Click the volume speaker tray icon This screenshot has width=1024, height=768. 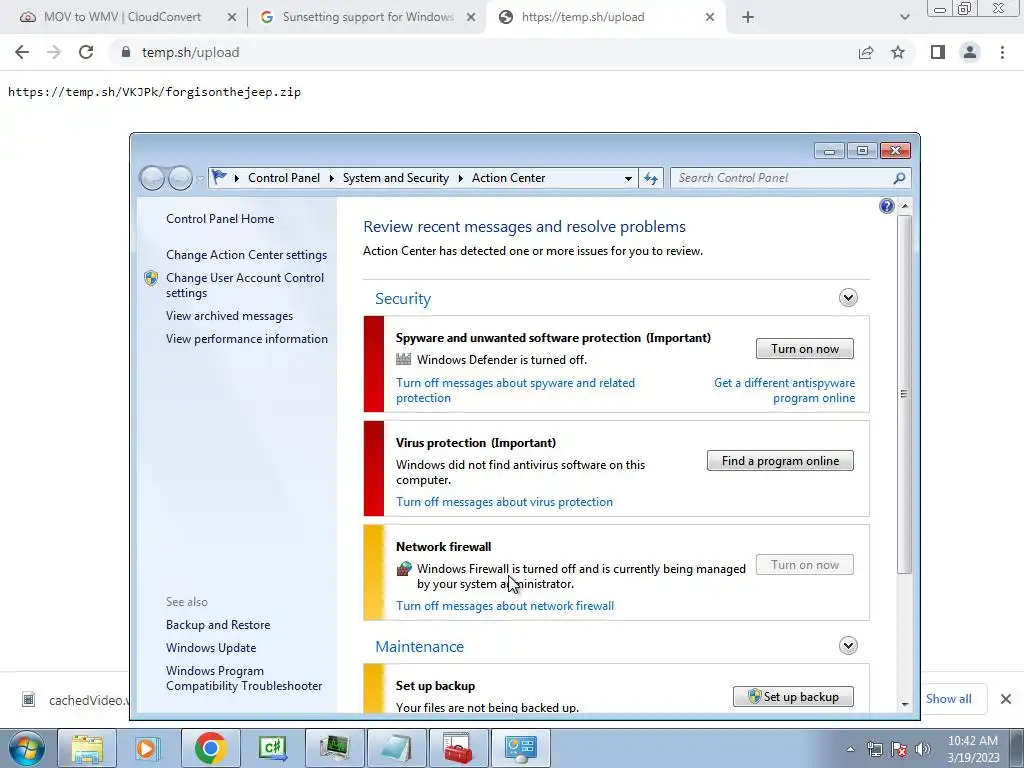923,749
